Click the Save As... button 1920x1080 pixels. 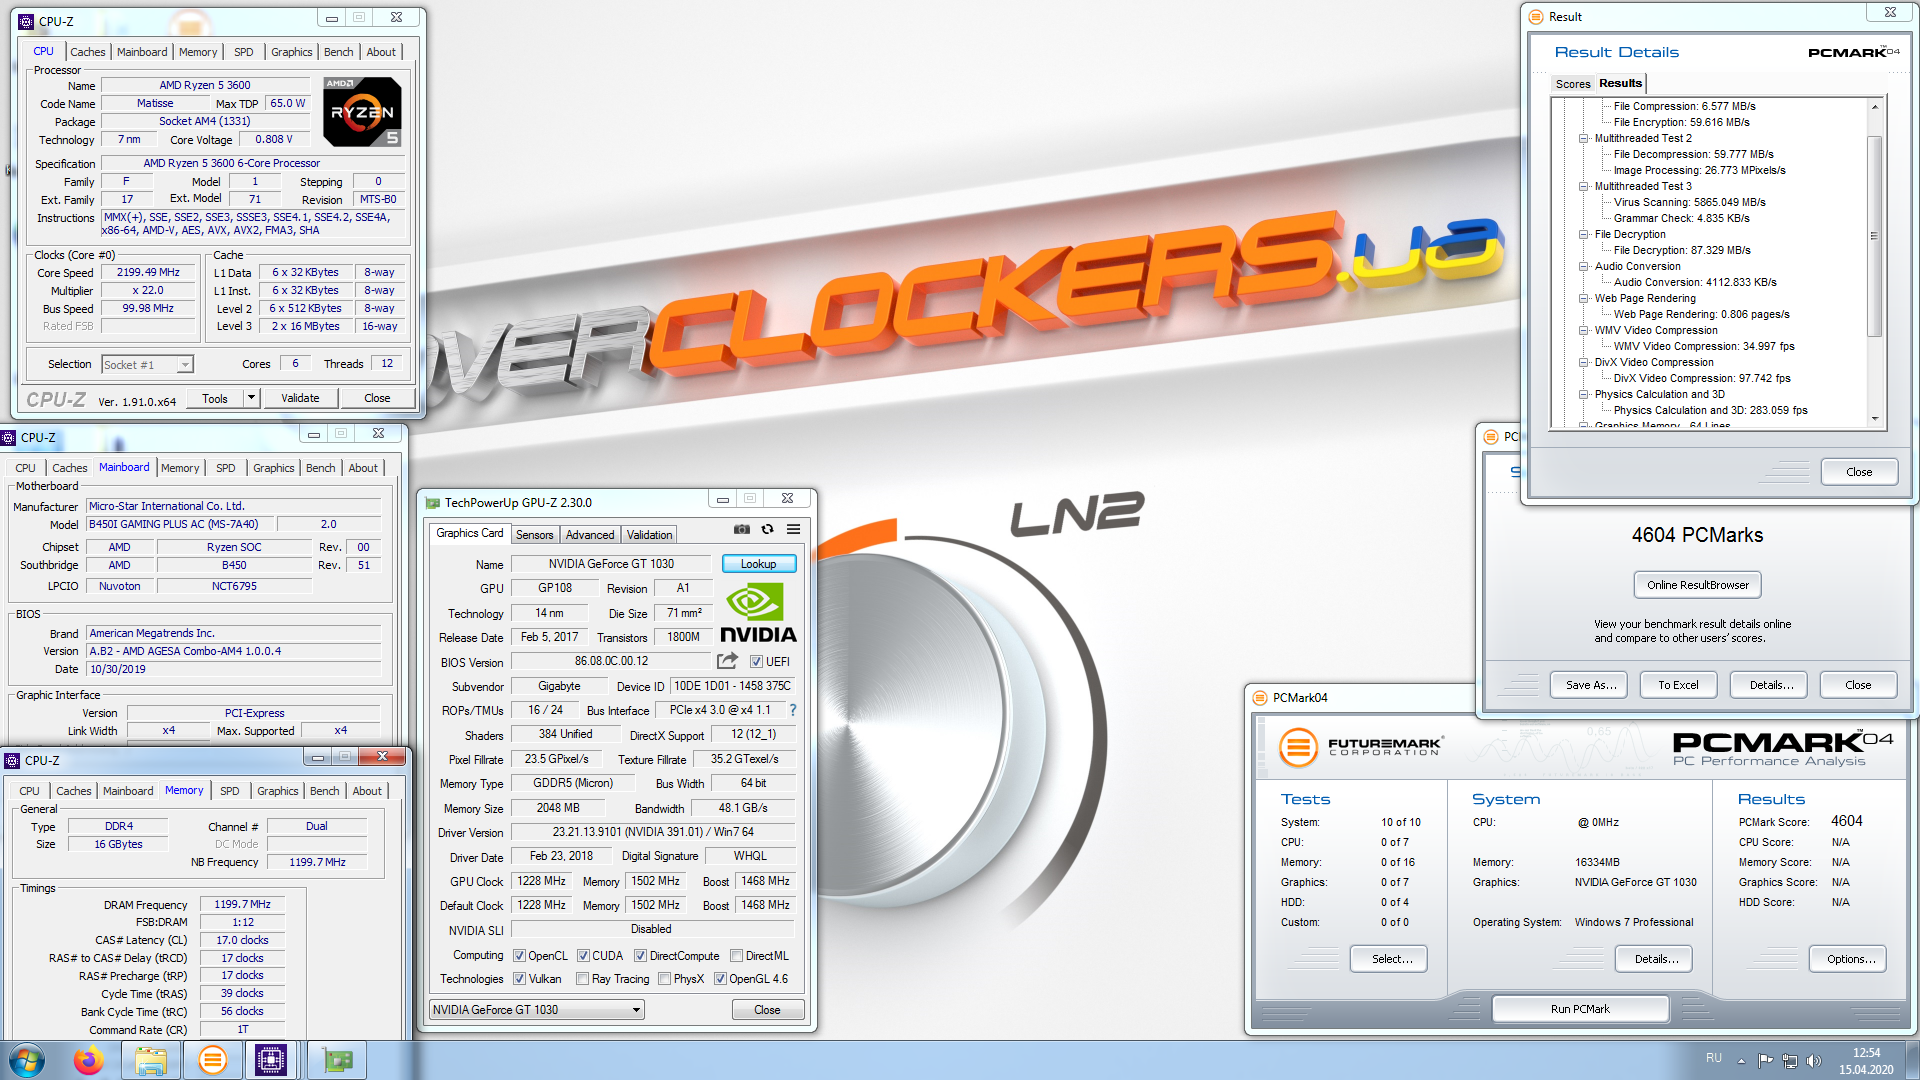[1590, 685]
